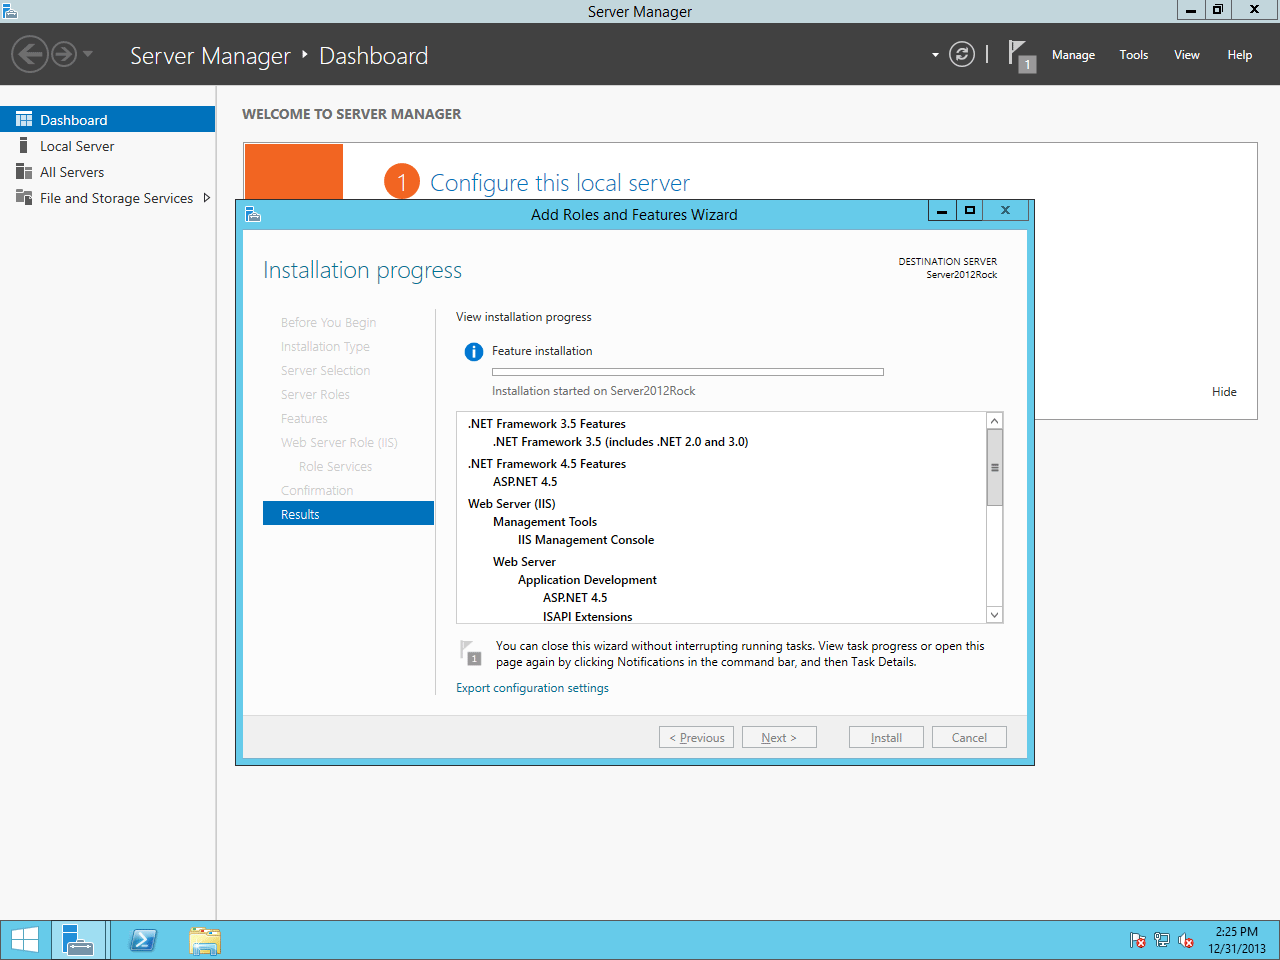The height and width of the screenshot is (960, 1280).
Task: Click the wizard title bar icon
Action: [253, 214]
